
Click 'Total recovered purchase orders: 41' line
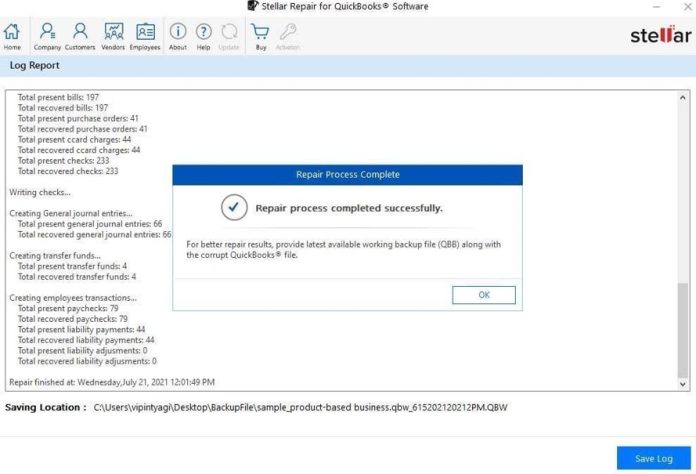pyautogui.click(x=83, y=129)
